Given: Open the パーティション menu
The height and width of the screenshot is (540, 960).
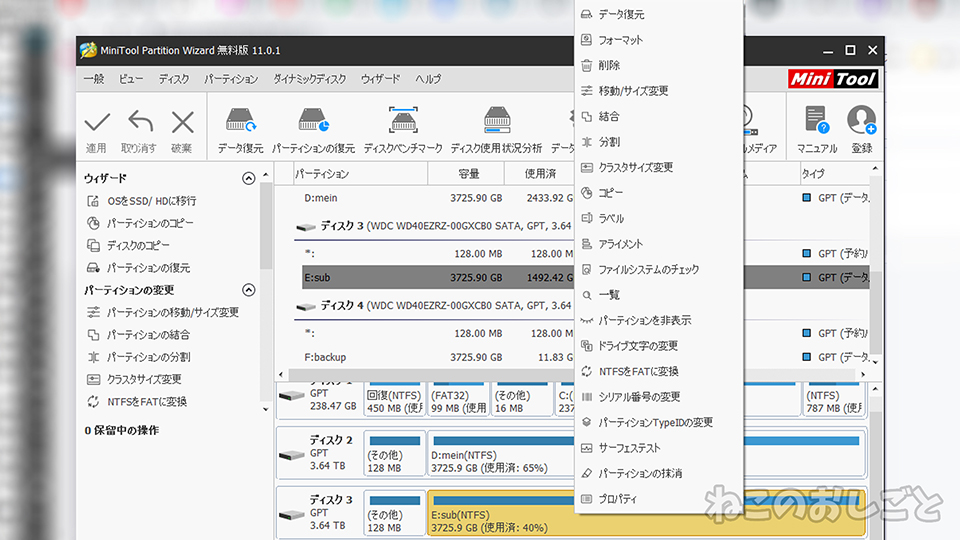Looking at the screenshot, I should (x=231, y=79).
